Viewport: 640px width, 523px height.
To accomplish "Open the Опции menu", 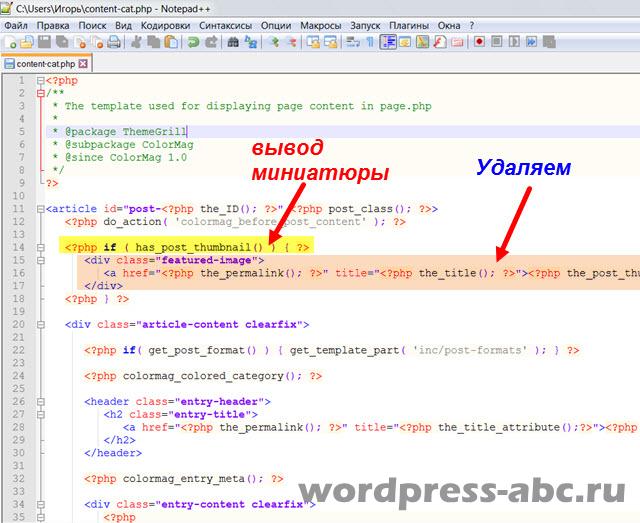I will [276, 26].
